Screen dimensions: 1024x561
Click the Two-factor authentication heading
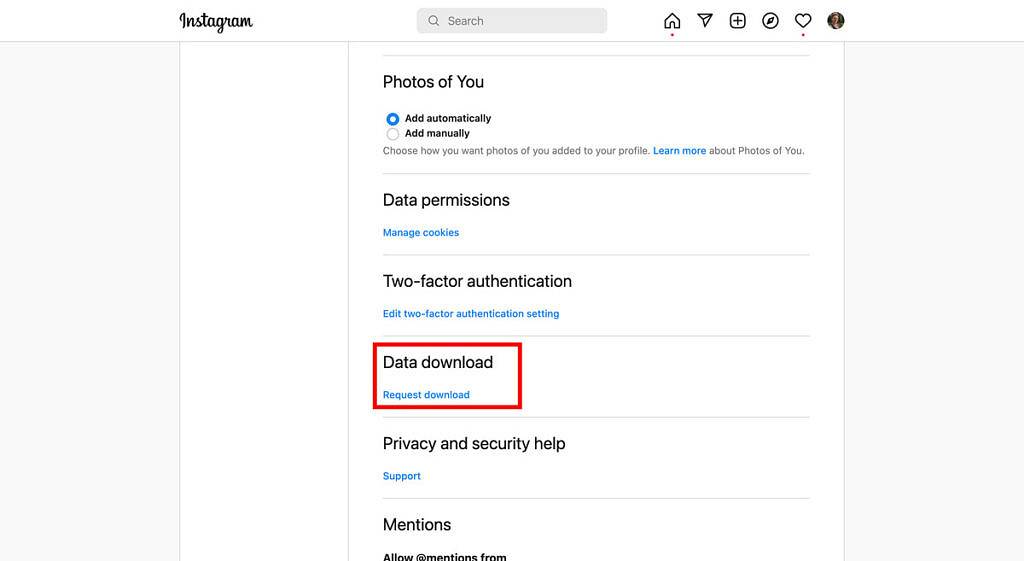click(477, 281)
